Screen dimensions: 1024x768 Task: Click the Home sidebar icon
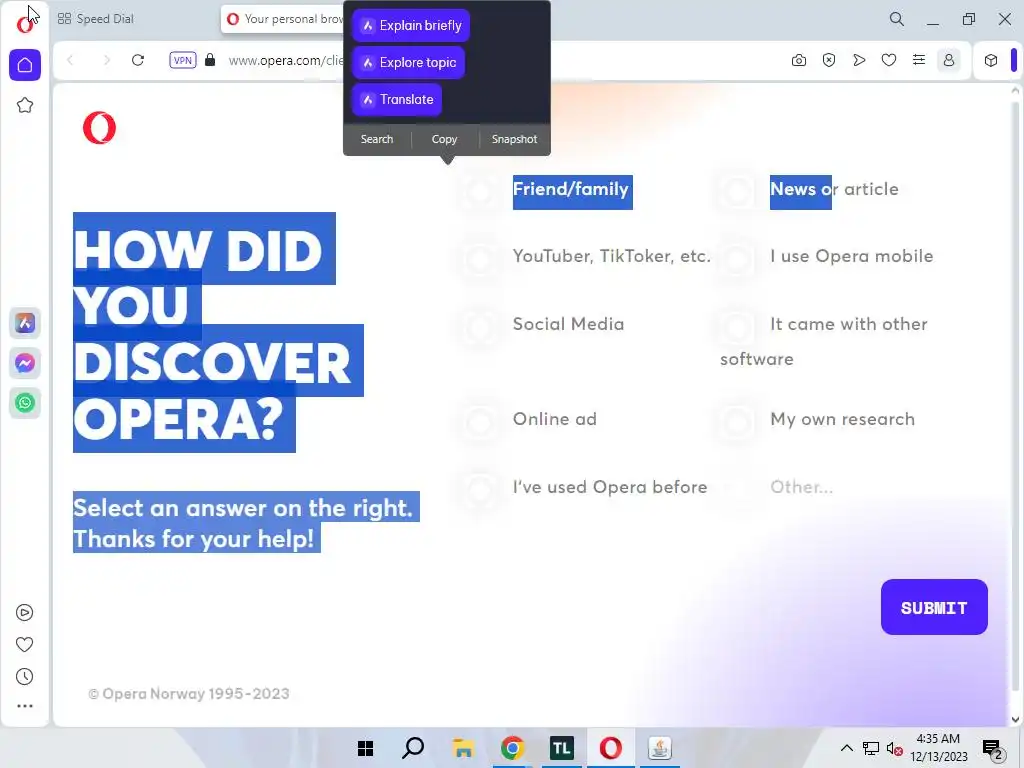pyautogui.click(x=25, y=65)
